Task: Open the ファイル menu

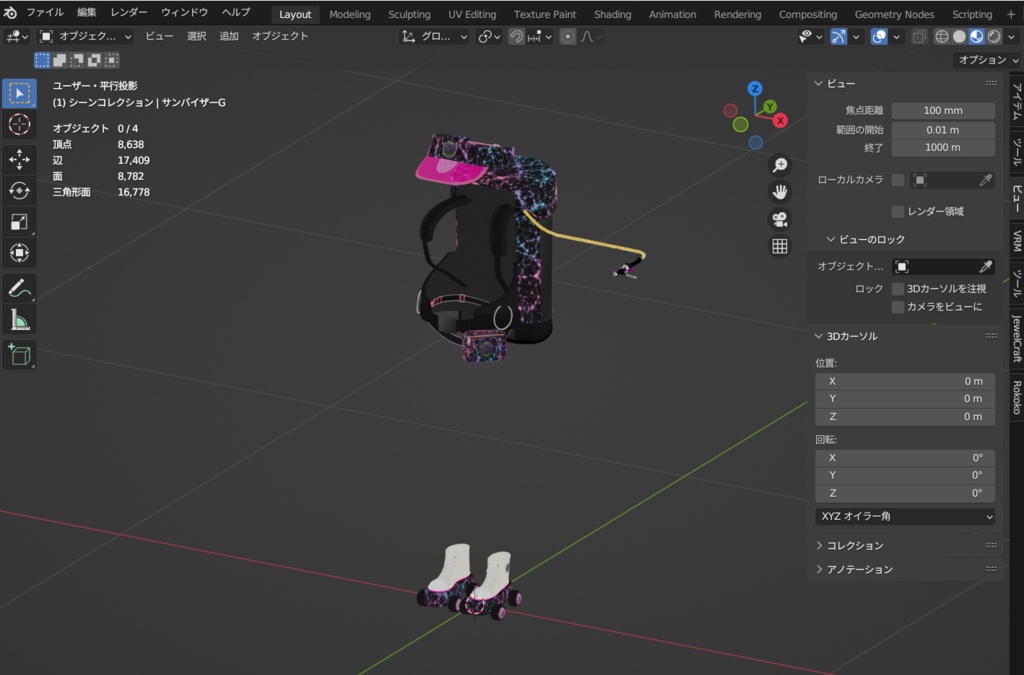Action: click(44, 12)
